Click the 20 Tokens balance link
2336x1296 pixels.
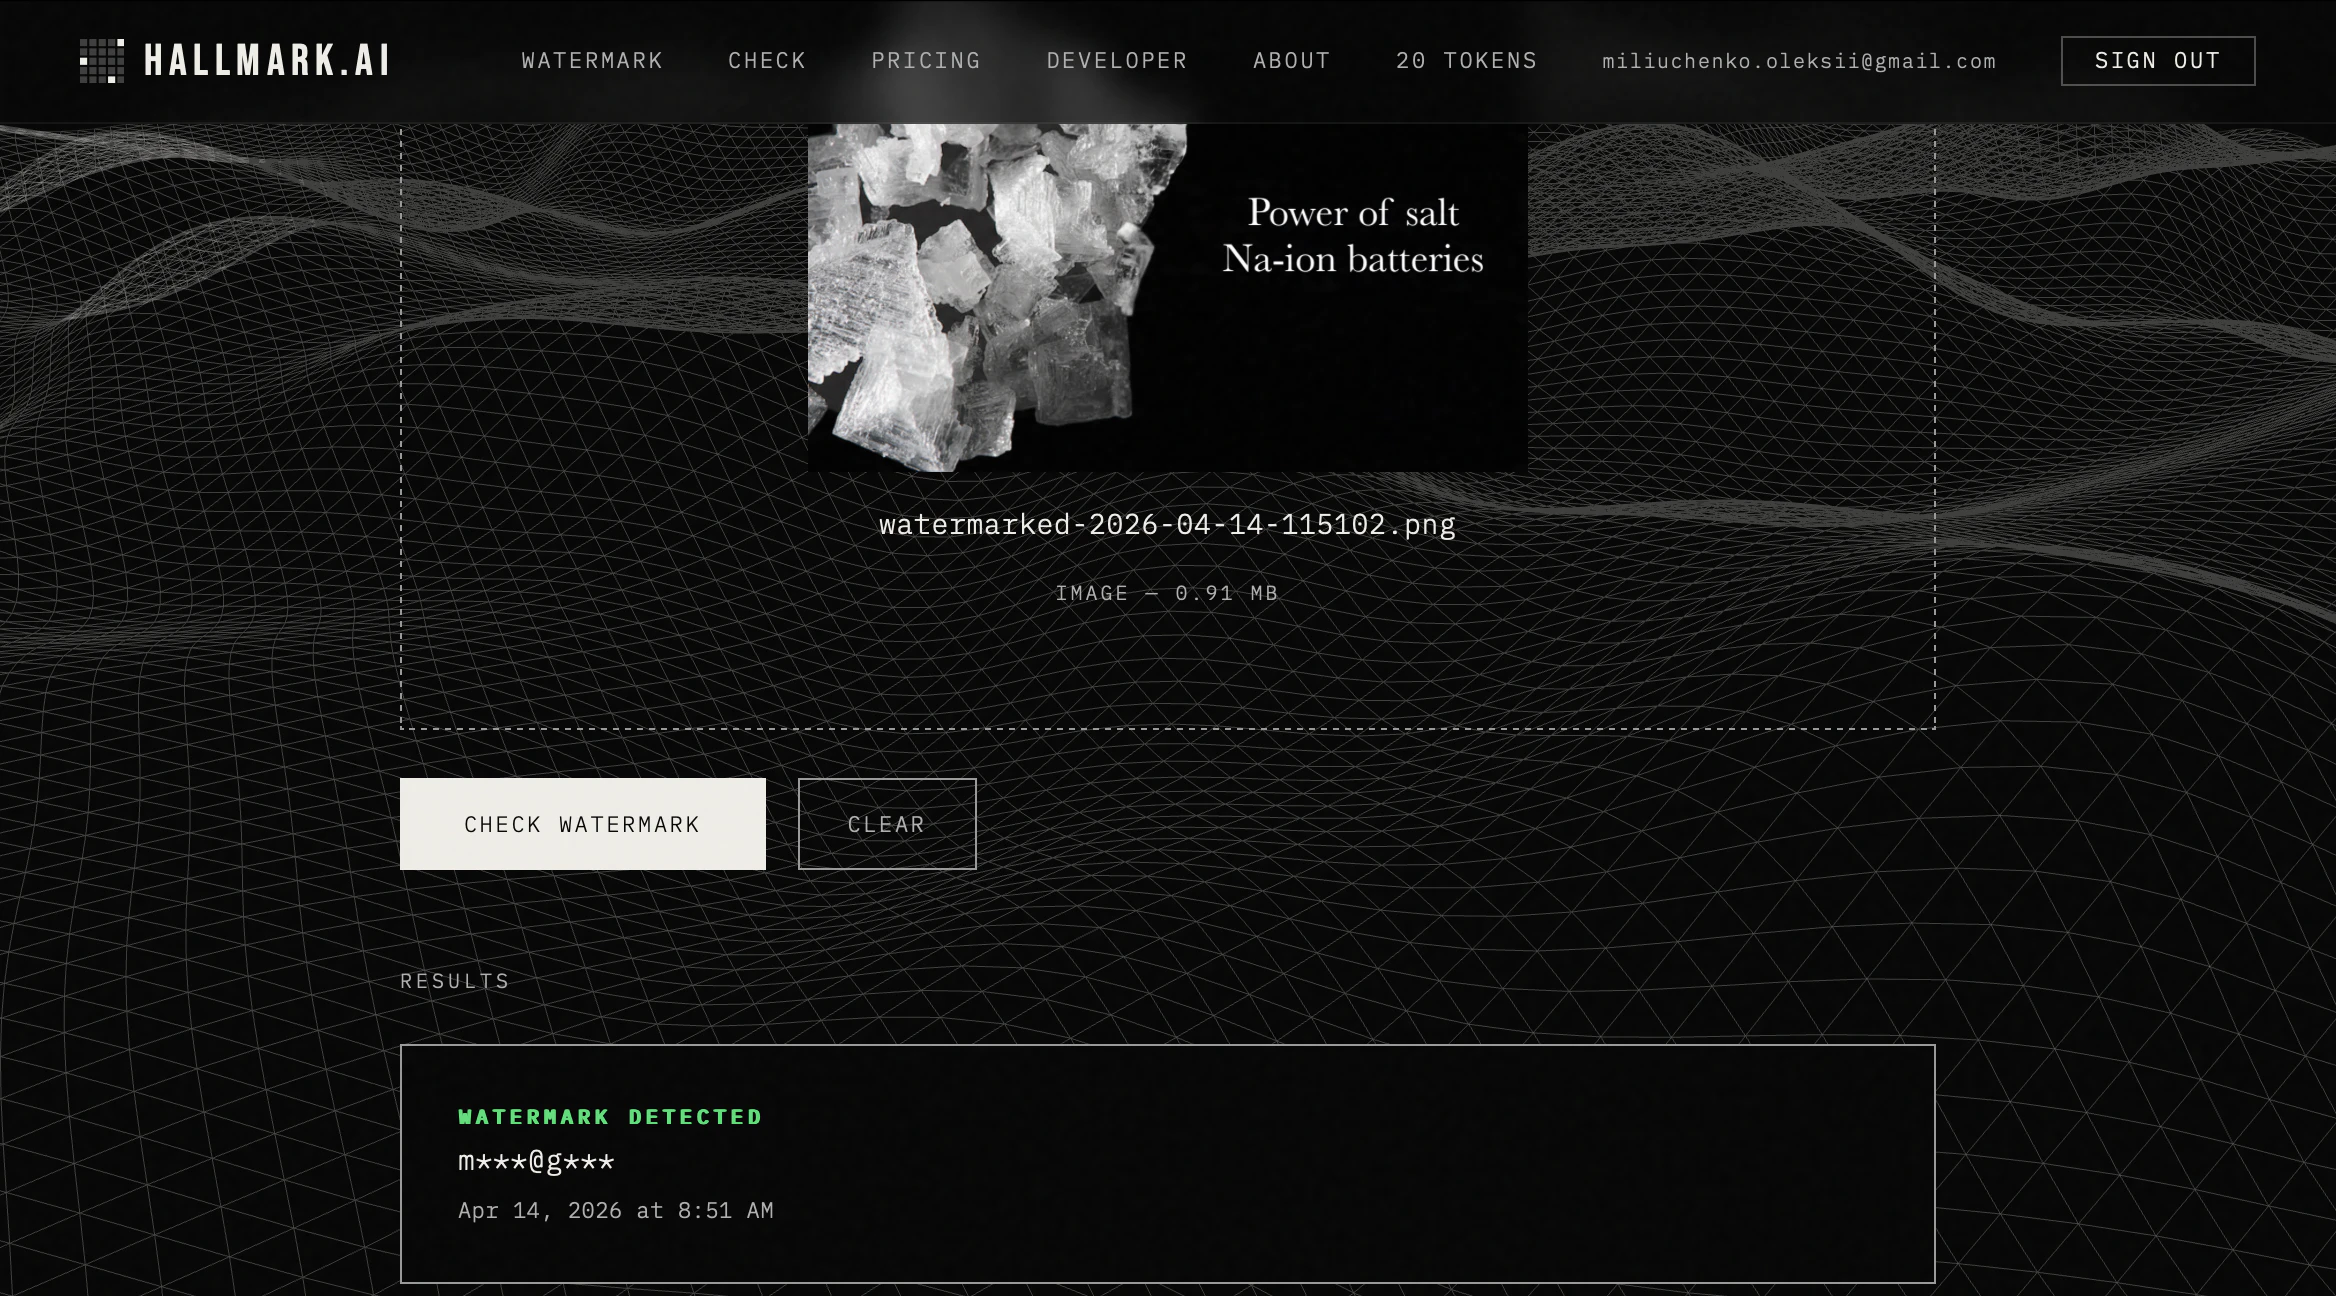[x=1466, y=61]
